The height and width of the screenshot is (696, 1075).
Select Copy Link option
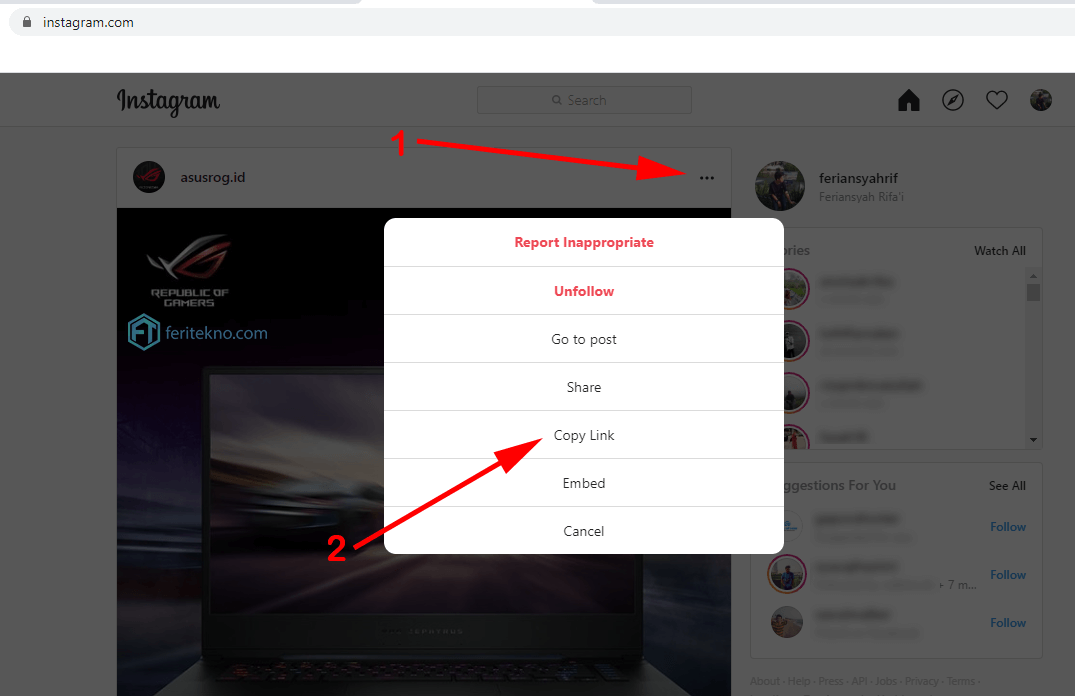point(583,435)
